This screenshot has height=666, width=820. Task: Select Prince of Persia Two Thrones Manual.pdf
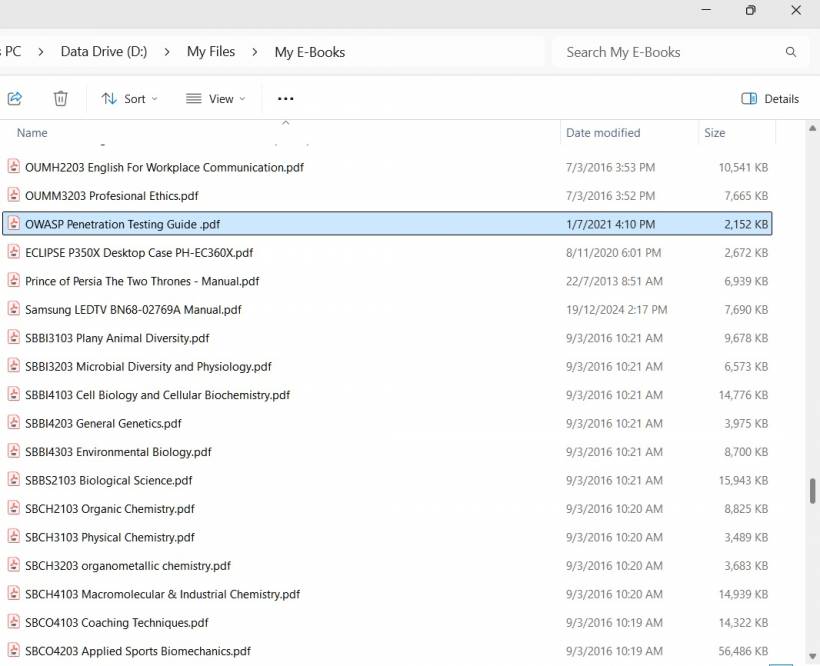click(x=387, y=281)
